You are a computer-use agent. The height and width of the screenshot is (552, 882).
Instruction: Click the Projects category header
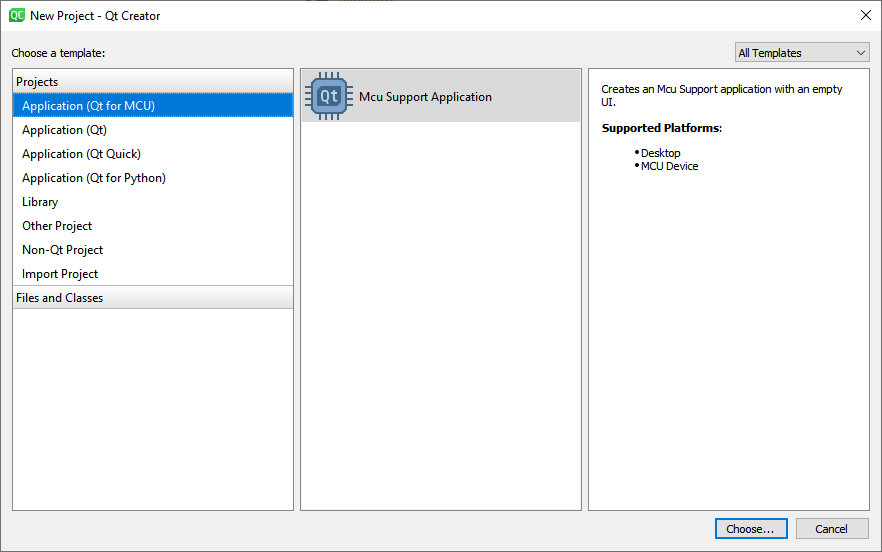coord(37,82)
